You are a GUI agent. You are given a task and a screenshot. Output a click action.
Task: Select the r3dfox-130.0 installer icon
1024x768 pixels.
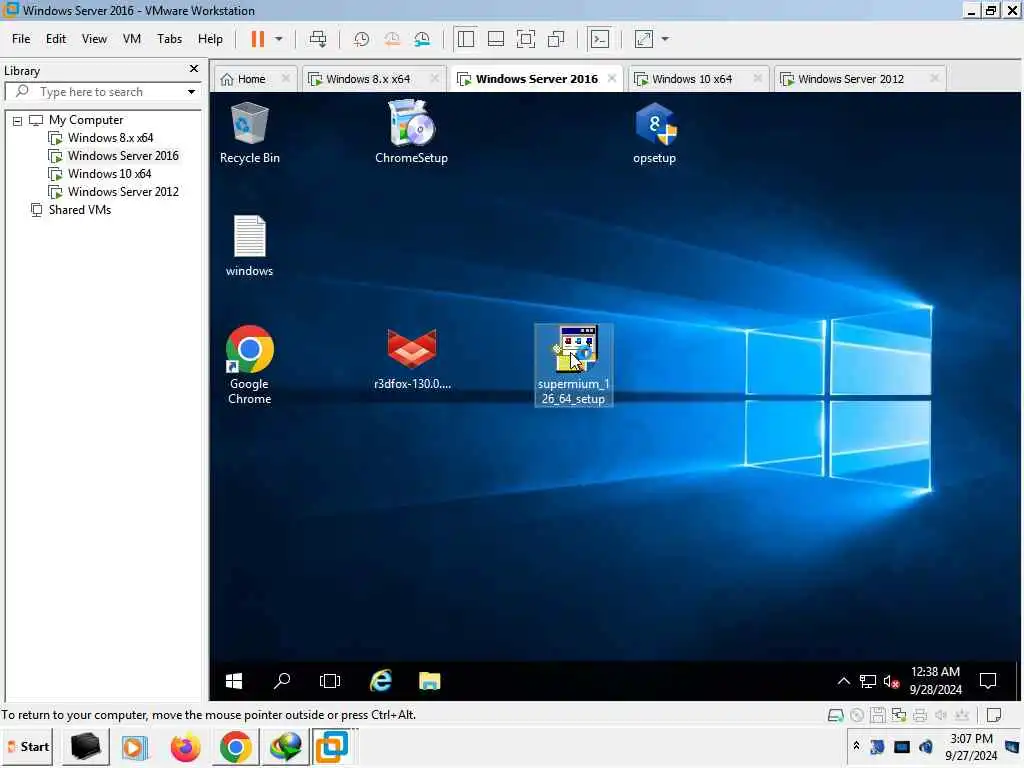click(x=412, y=359)
